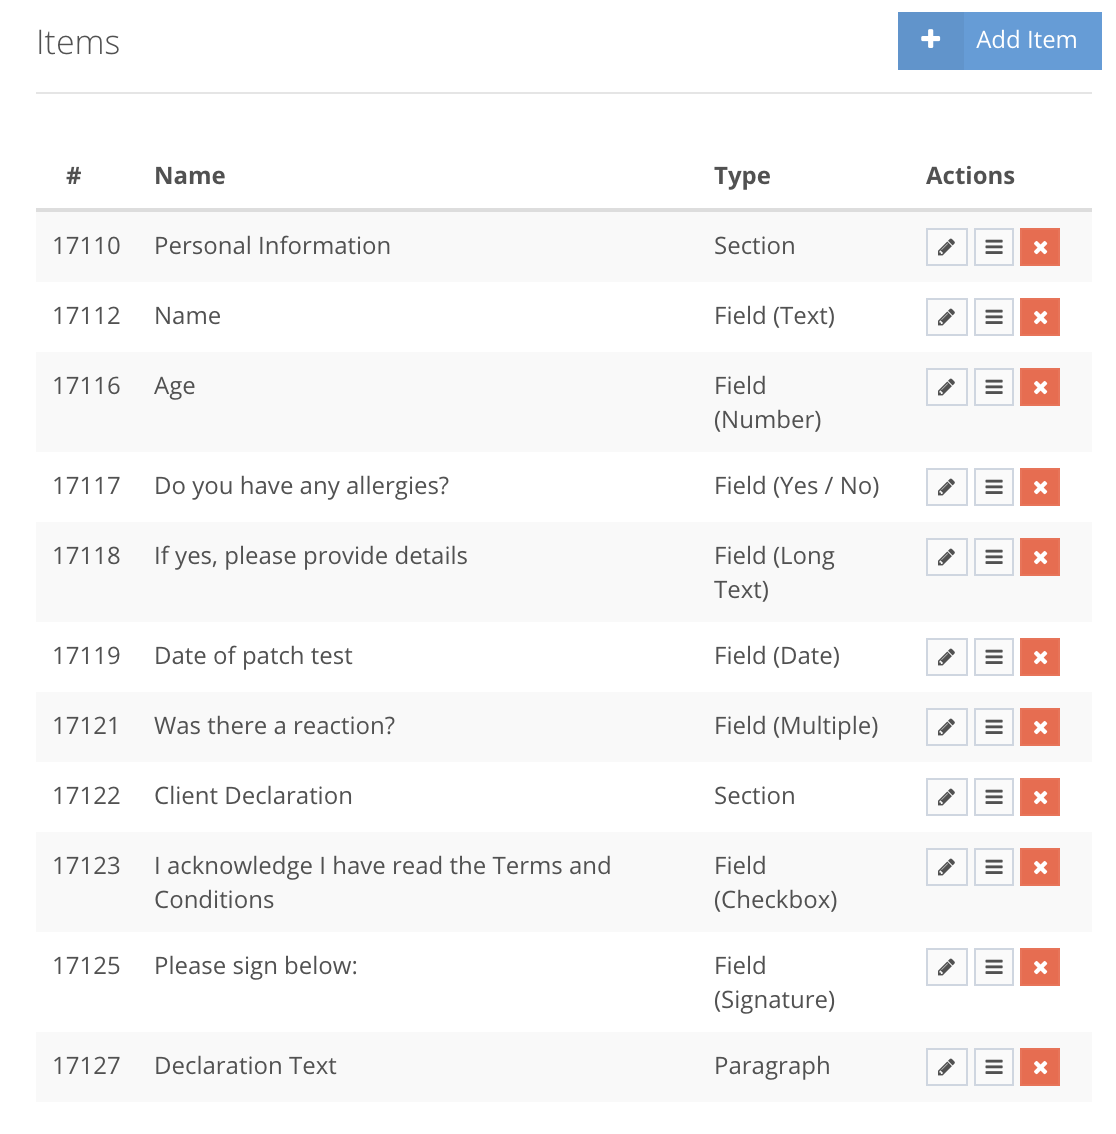Edit the Personal Information section
The height and width of the screenshot is (1134, 1116).
coord(946,247)
